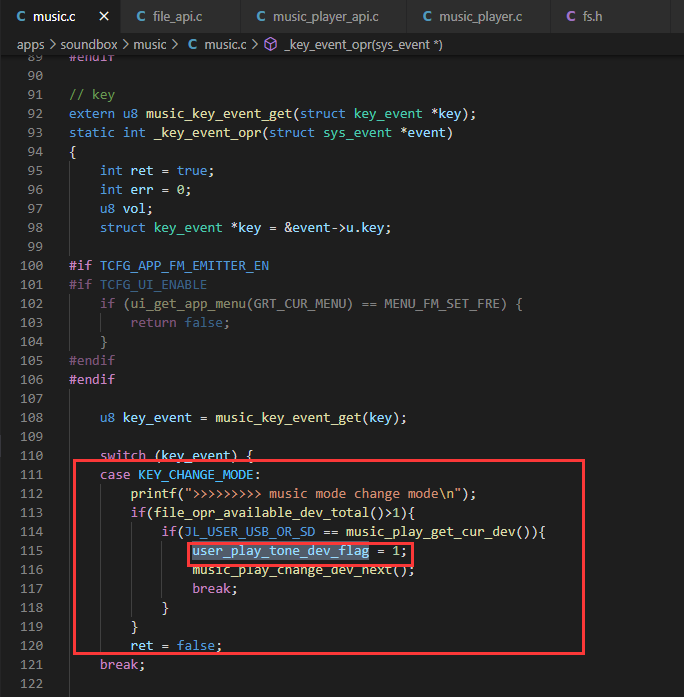Click line number 111 in the gutter

32,474
